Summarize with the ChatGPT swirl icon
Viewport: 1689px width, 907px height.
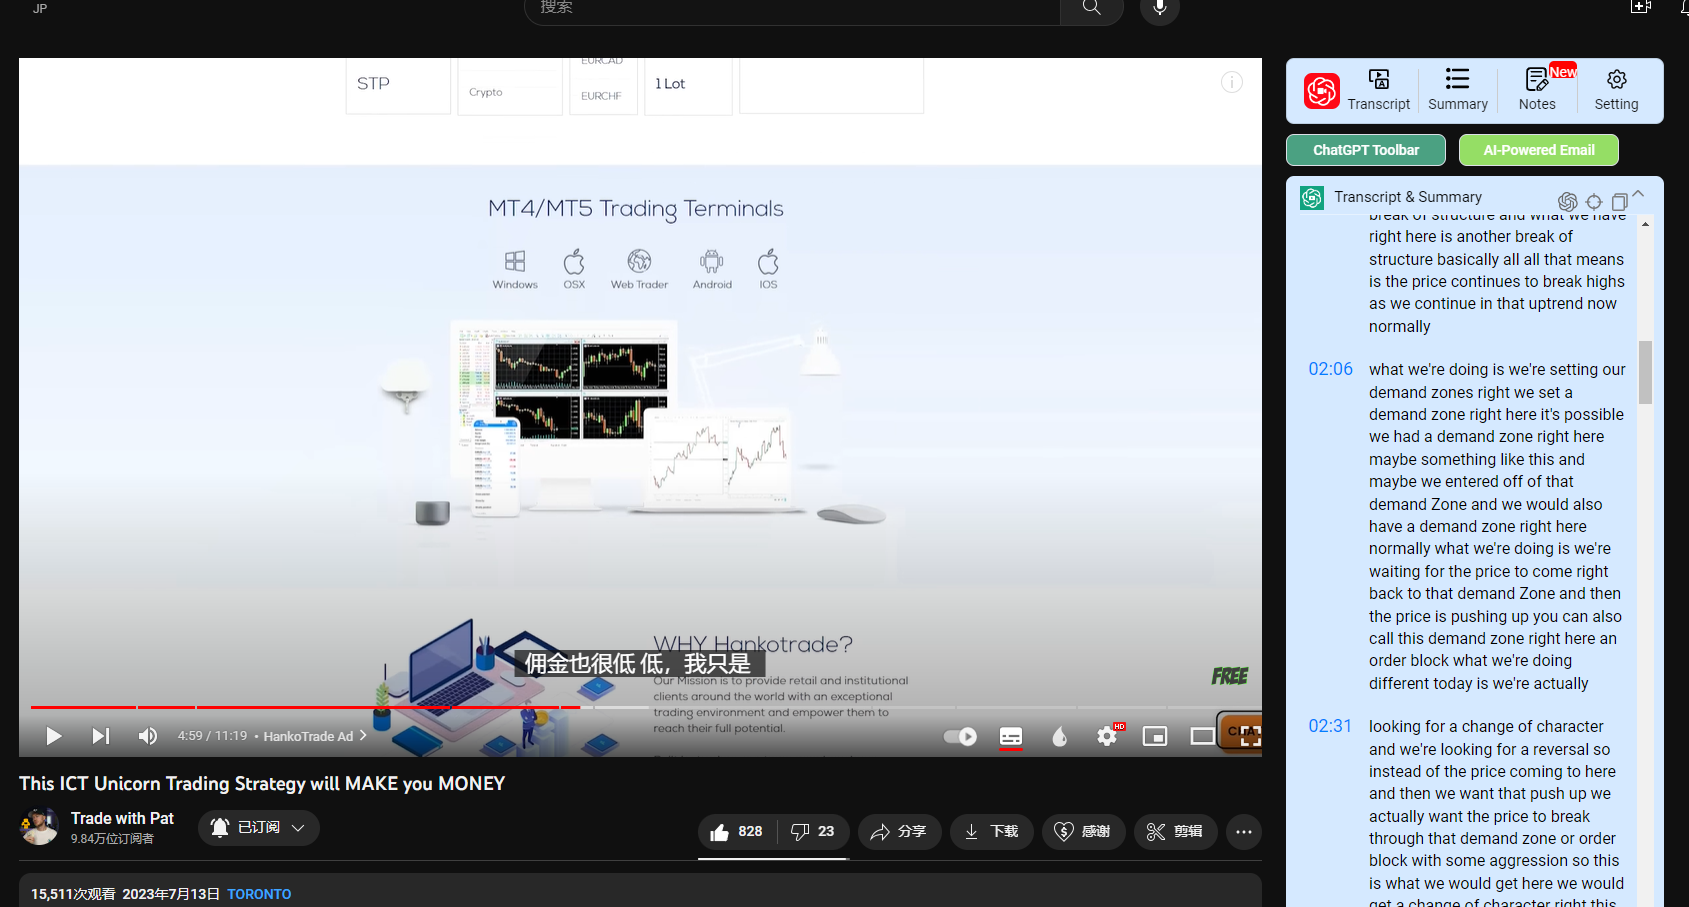click(1568, 201)
